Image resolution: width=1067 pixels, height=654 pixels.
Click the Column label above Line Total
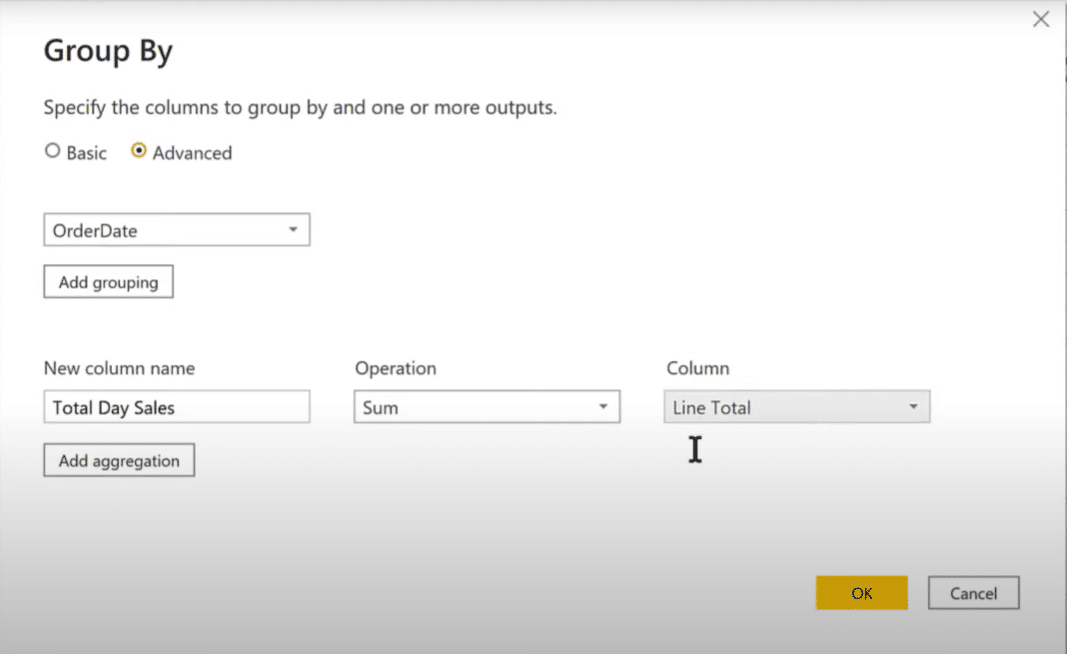tap(697, 368)
